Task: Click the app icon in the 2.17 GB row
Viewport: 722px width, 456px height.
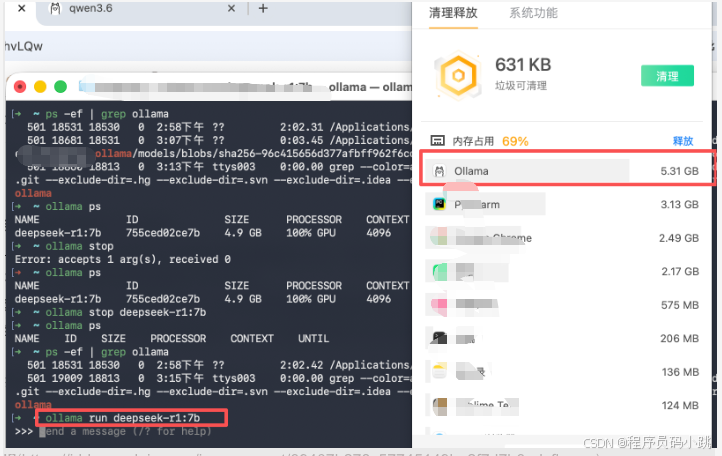Action: click(x=440, y=271)
